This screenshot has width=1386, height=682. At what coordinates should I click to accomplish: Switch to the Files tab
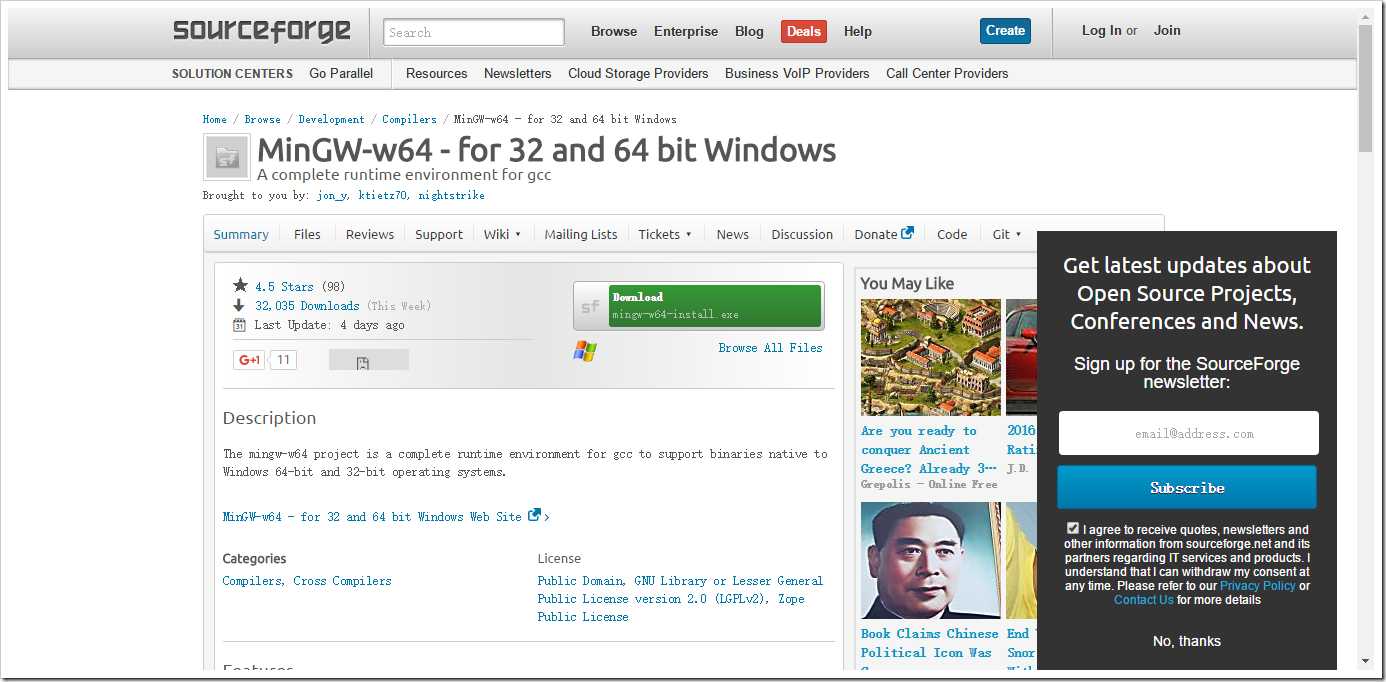(x=307, y=234)
